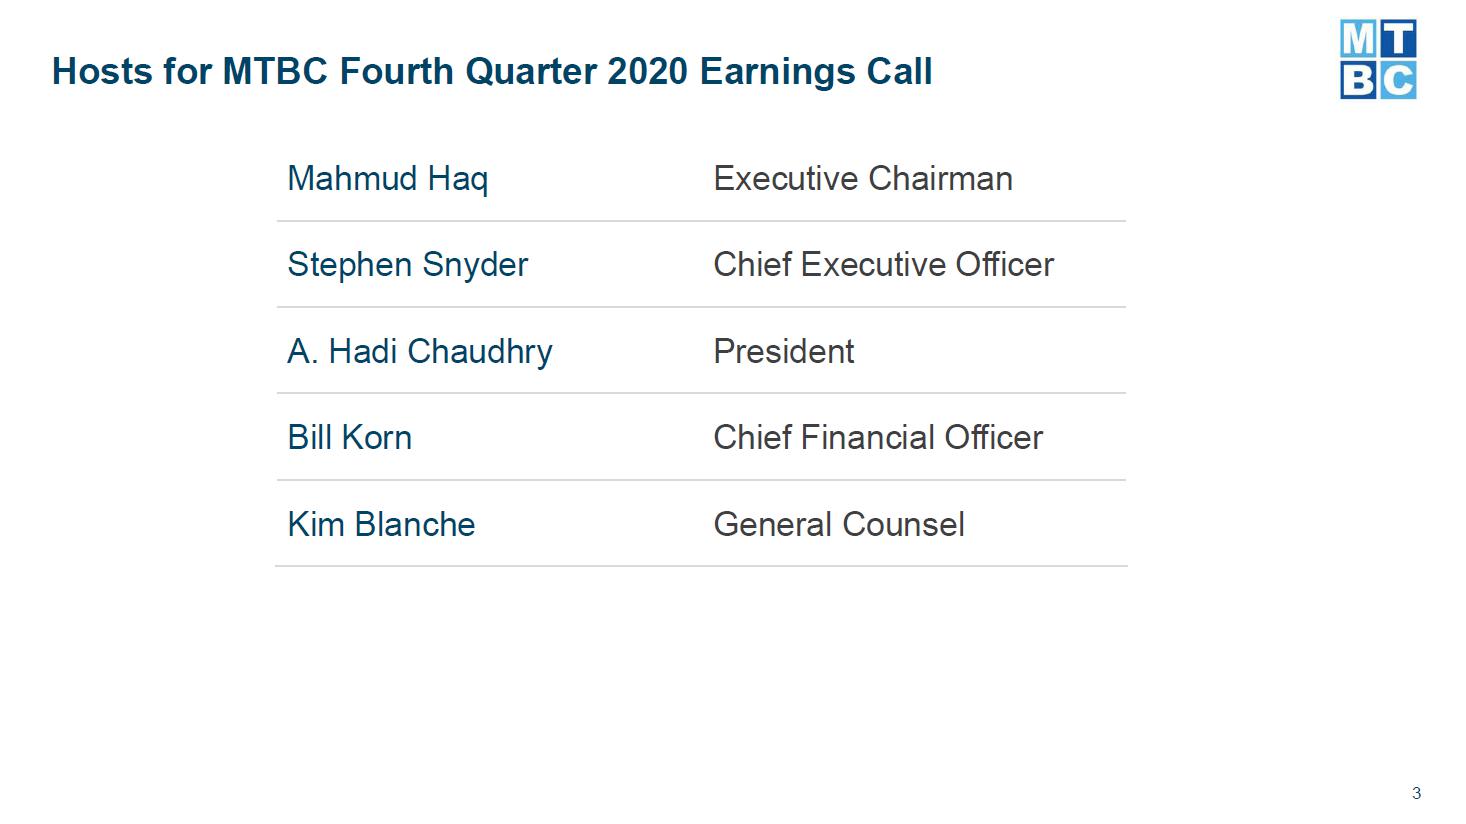This screenshot has width=1466, height=824.
Task: Click the letter B tile in logo
Action: point(1358,80)
